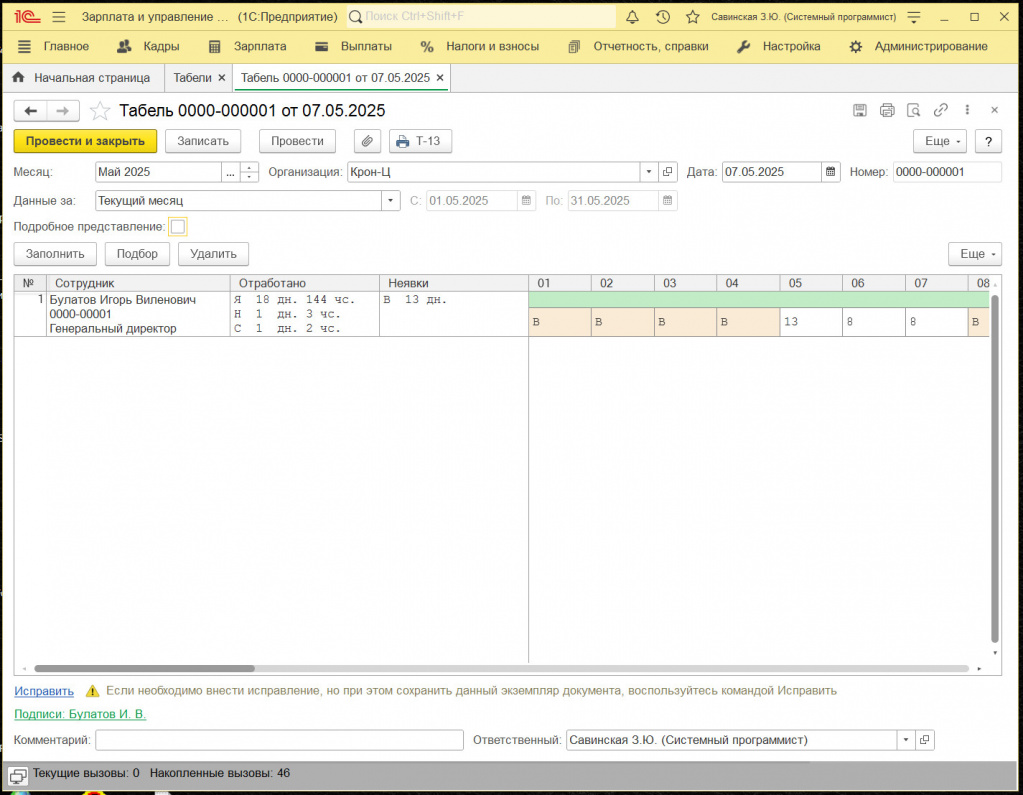Viewport: 1023px width, 795px height.
Task: Open Налоги и взносы section
Action: coord(480,46)
